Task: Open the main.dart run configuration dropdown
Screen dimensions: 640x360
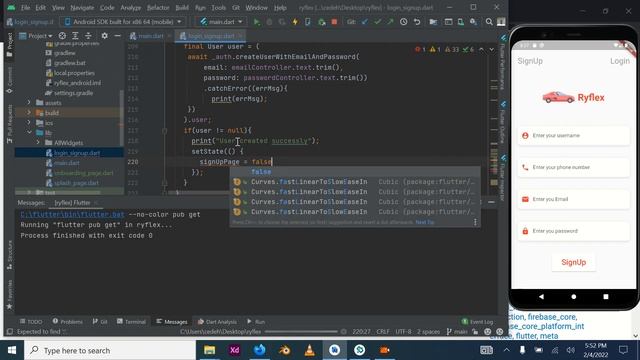Action: coord(221,22)
